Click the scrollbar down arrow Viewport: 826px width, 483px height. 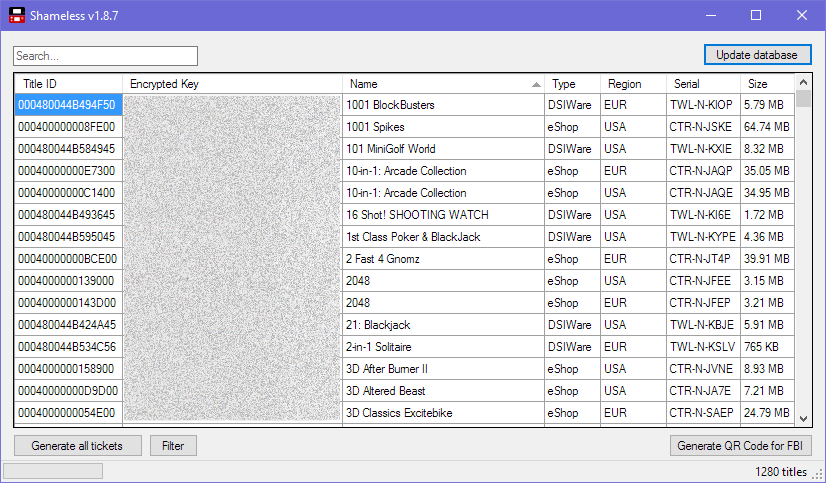(x=803, y=419)
